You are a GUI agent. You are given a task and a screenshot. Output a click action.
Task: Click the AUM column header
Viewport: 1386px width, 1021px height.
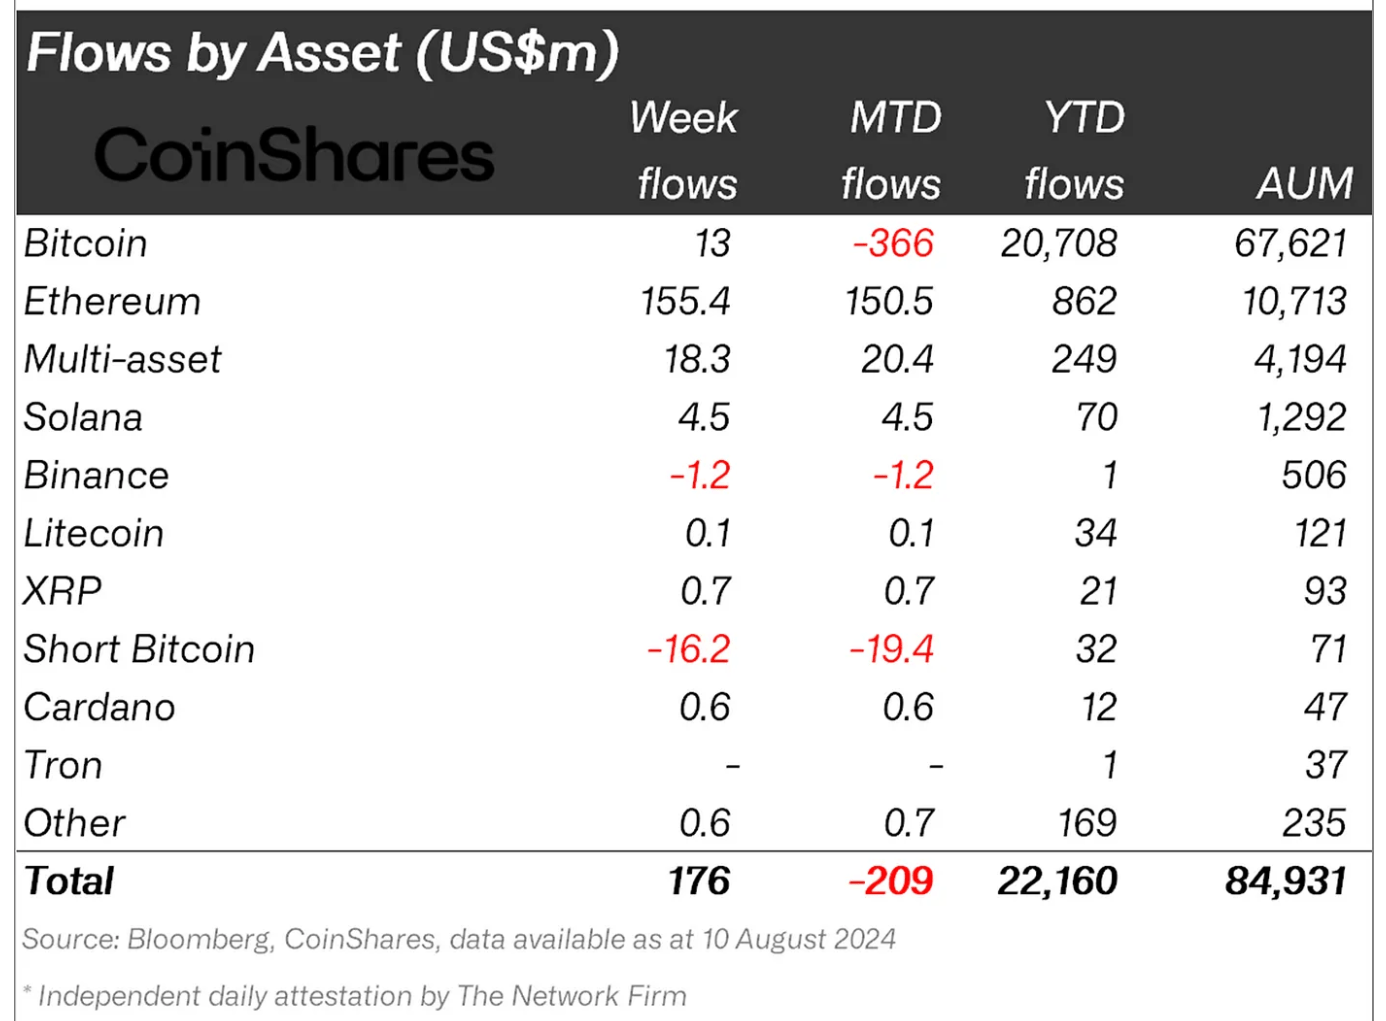pos(1304,184)
